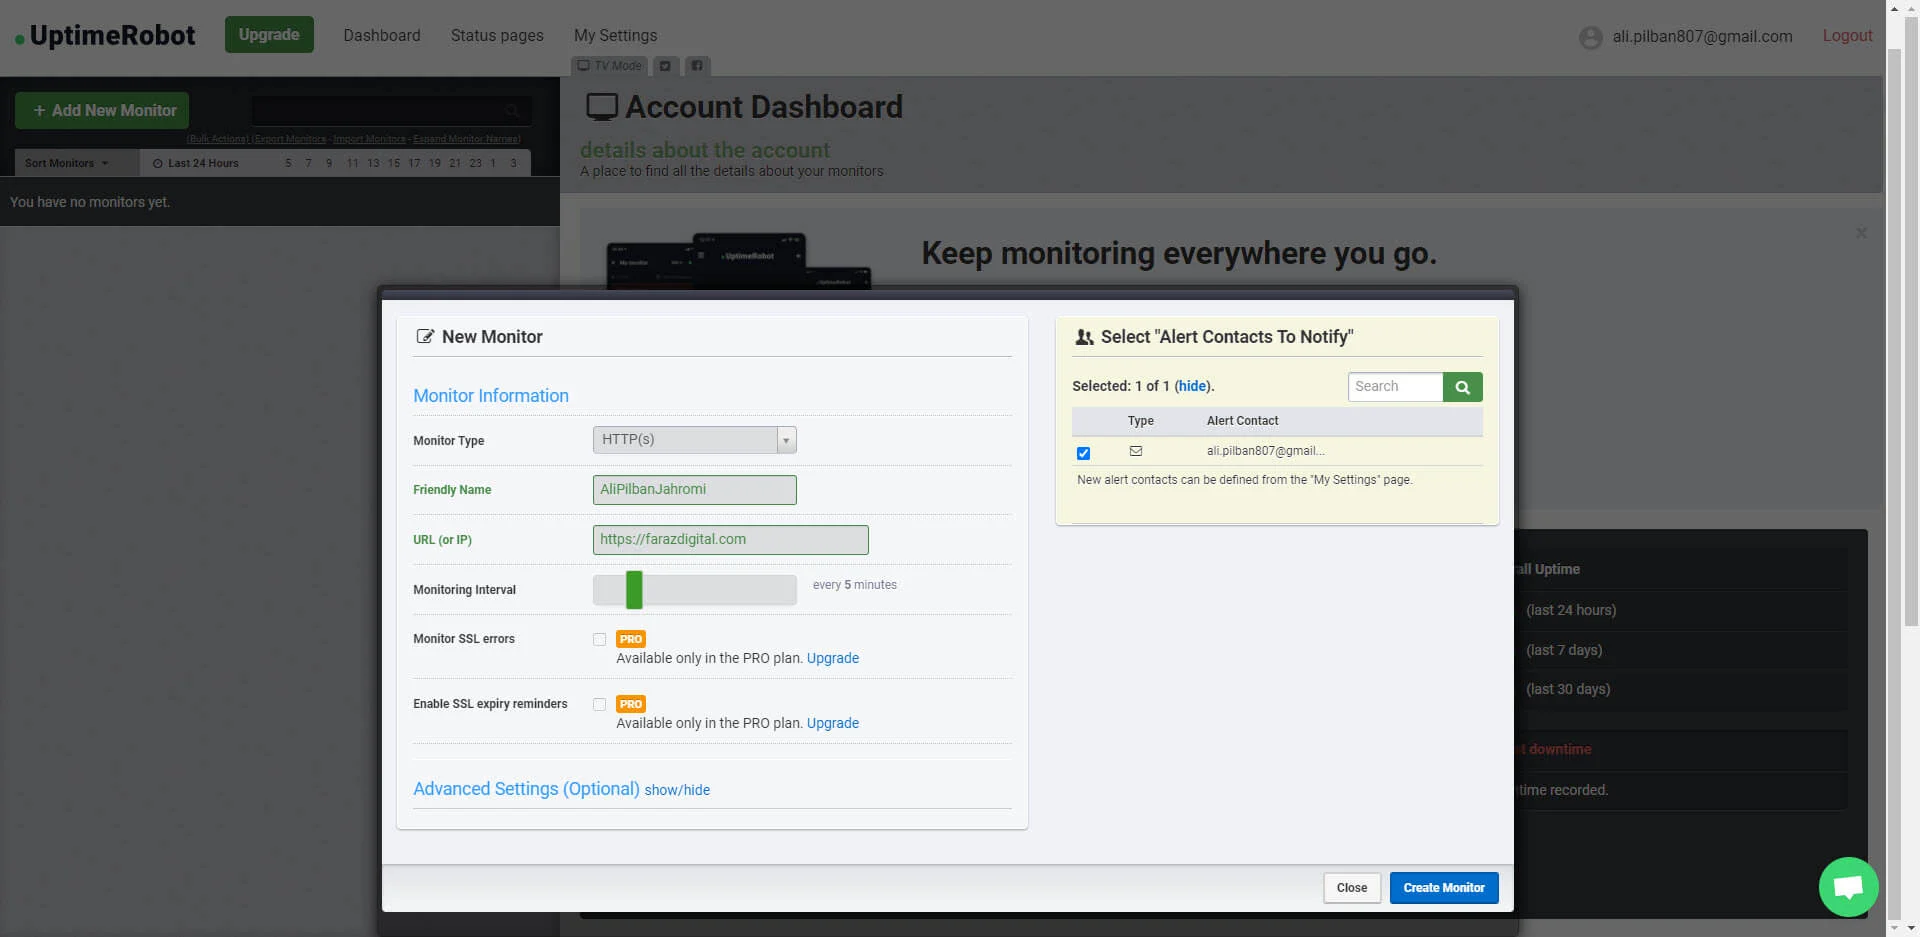Click 'every 5 minutes' interval text
Screen dimensions: 1920x937
click(x=854, y=585)
